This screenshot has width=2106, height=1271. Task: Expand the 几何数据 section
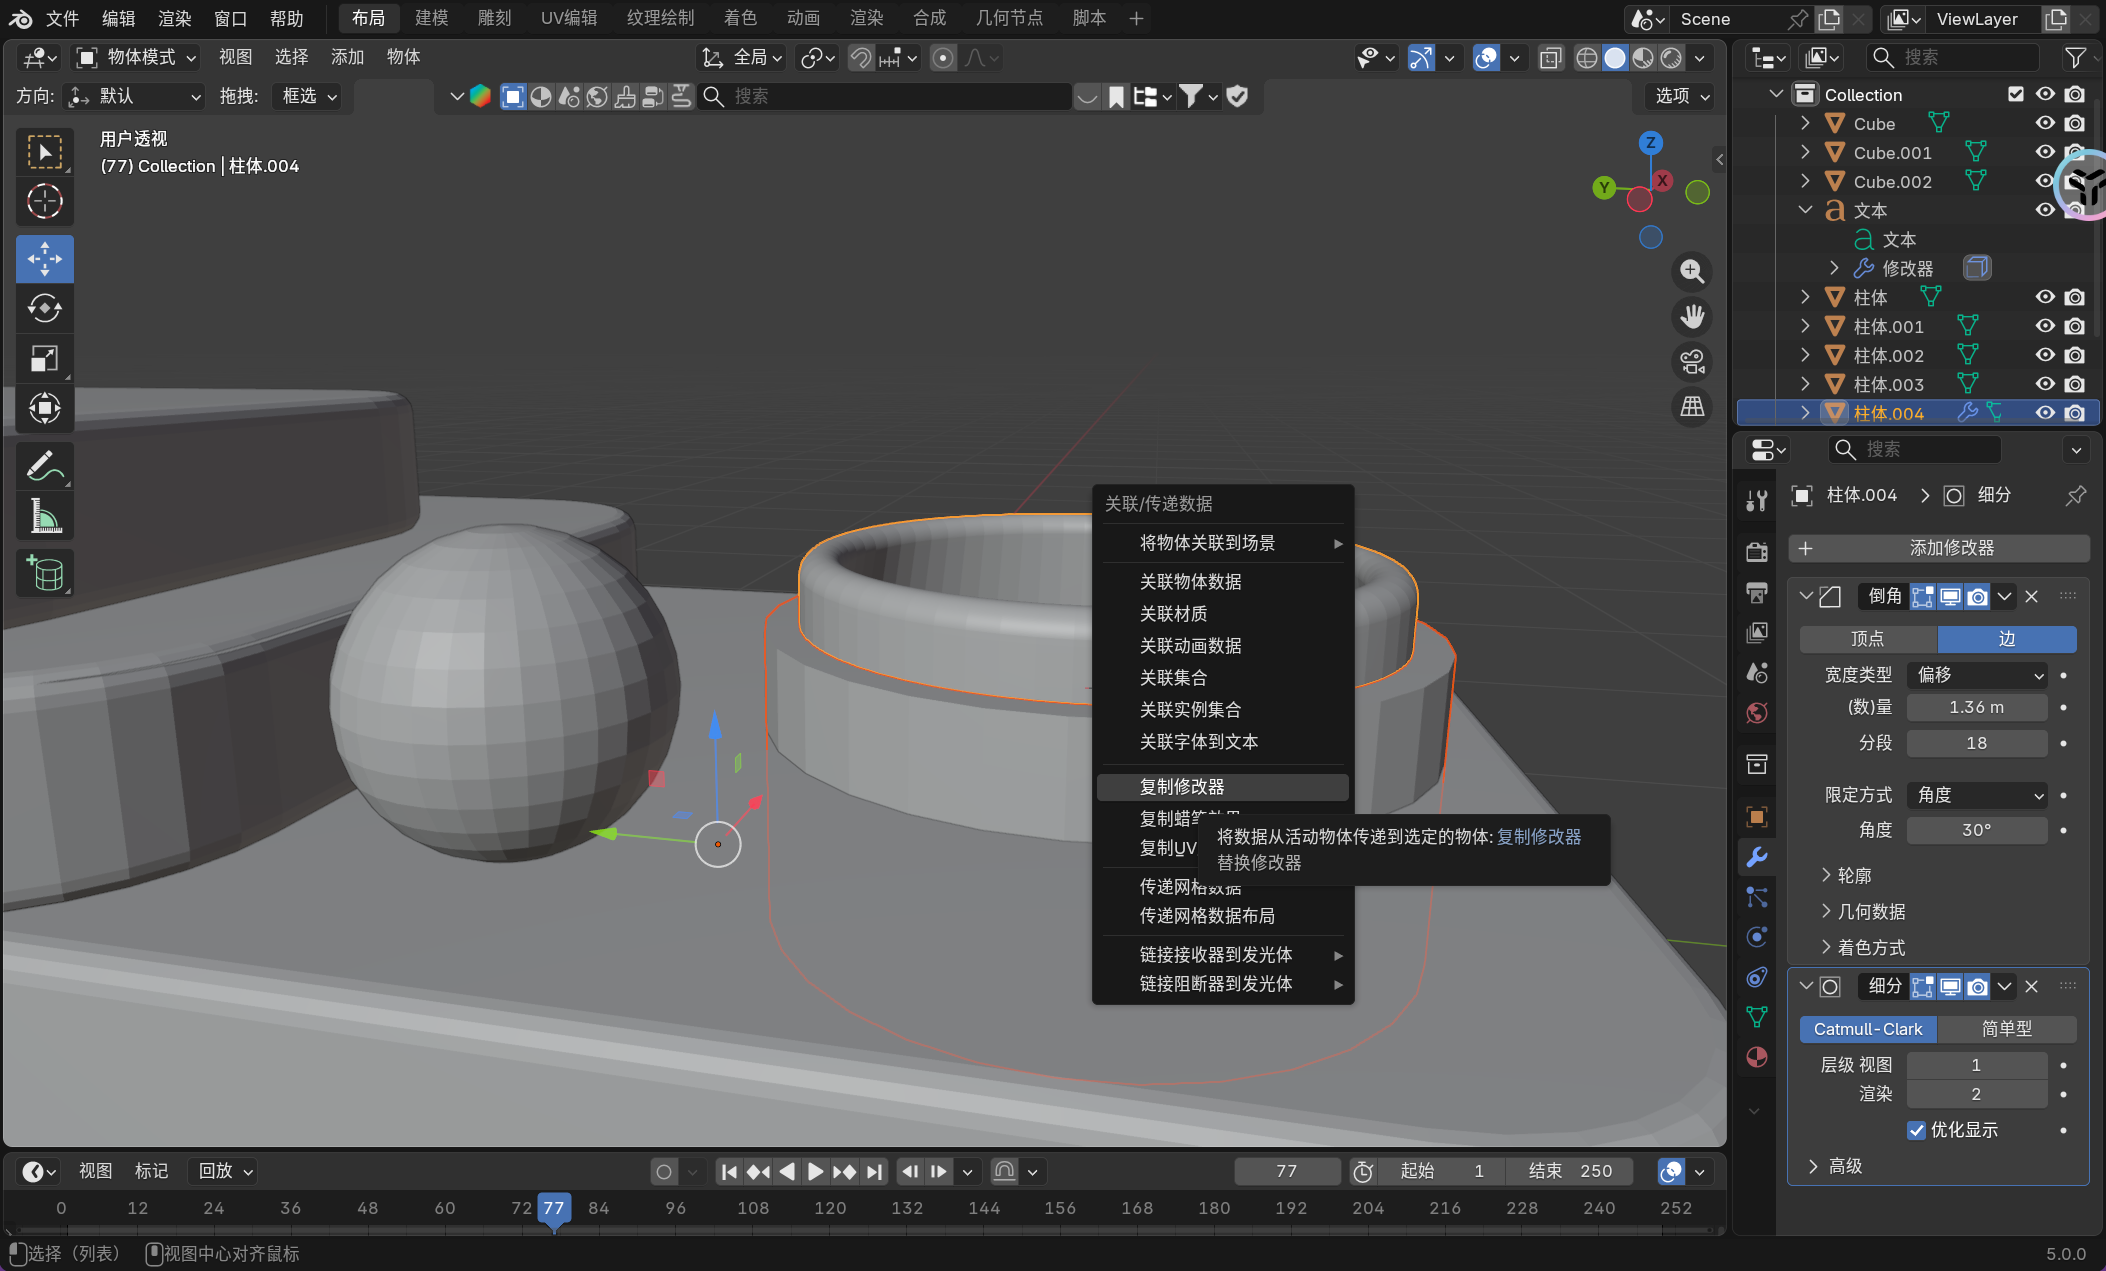pyautogui.click(x=1871, y=911)
